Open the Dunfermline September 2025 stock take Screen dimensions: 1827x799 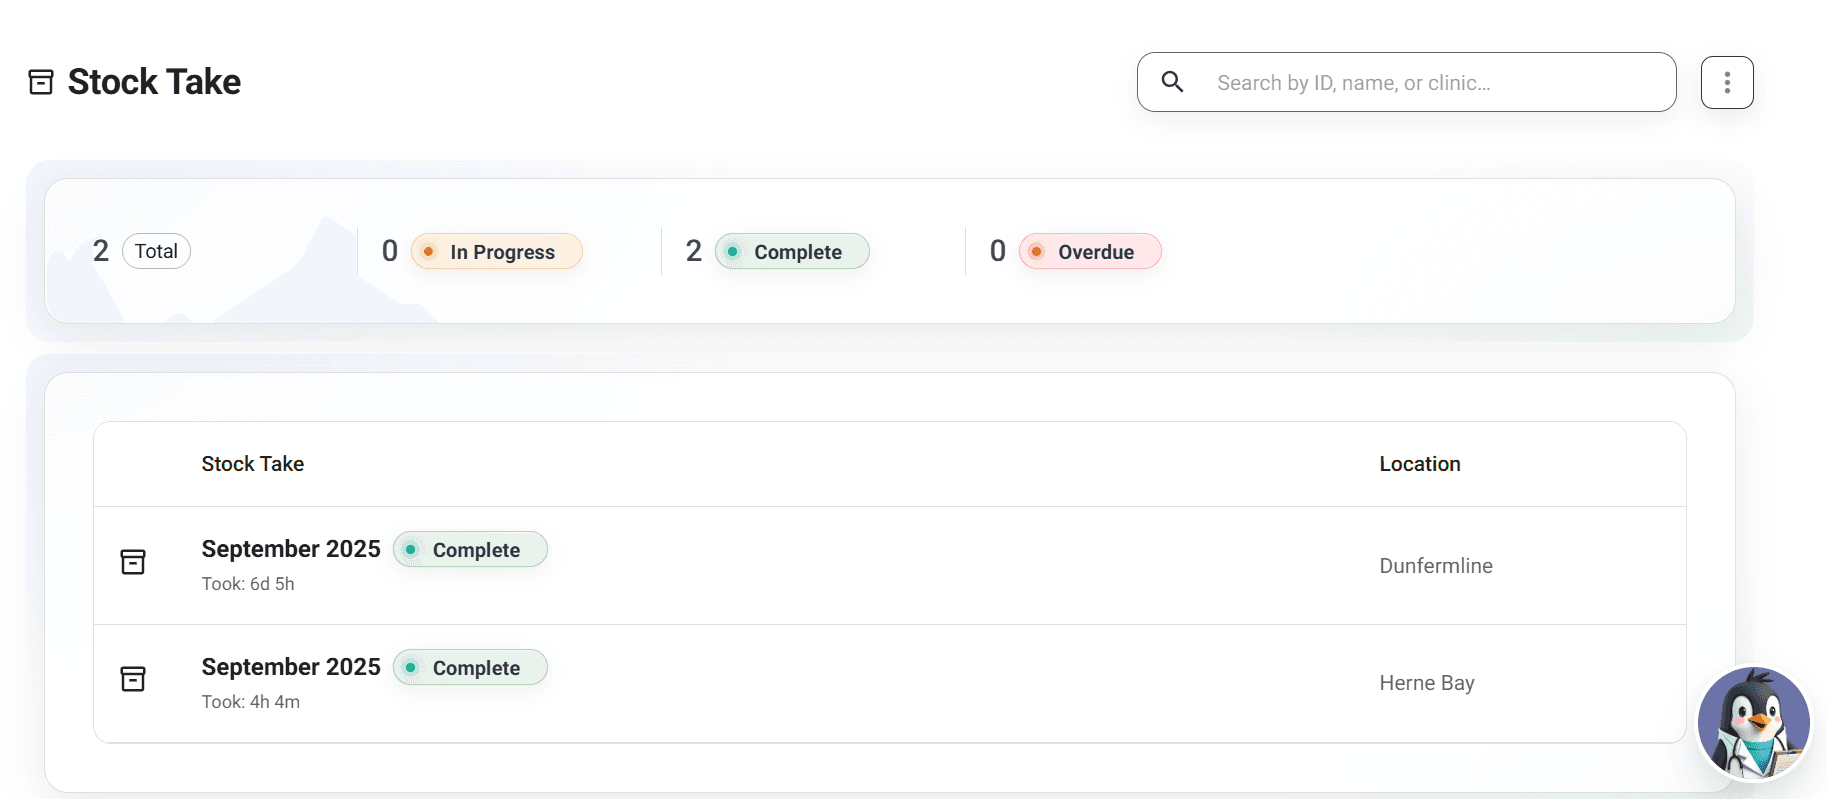pos(291,549)
